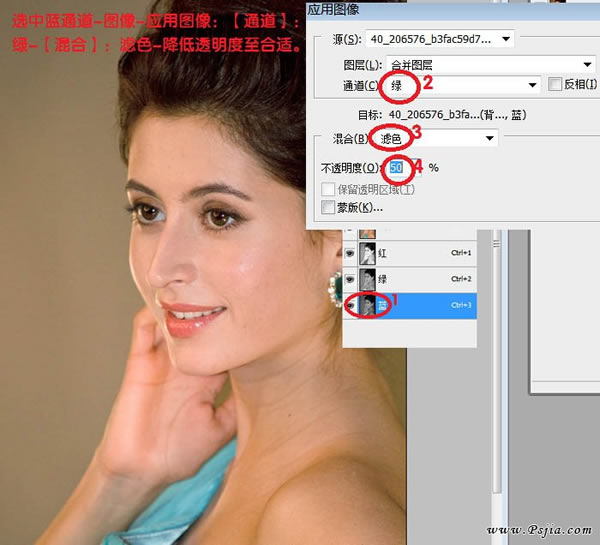The image size is (600, 545).
Task: Toggle visibility eye of the Green (绿) channel
Action: [350, 279]
